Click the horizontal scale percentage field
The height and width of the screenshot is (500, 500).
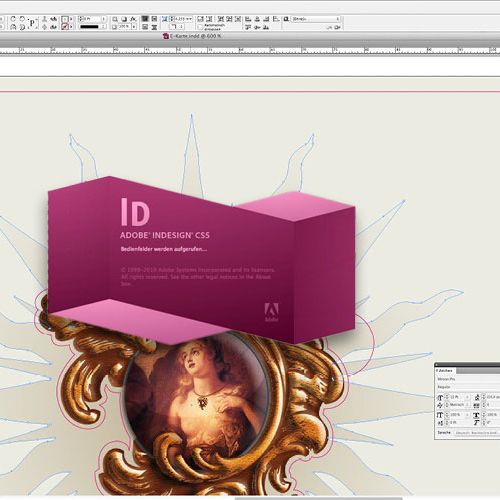[493, 415]
